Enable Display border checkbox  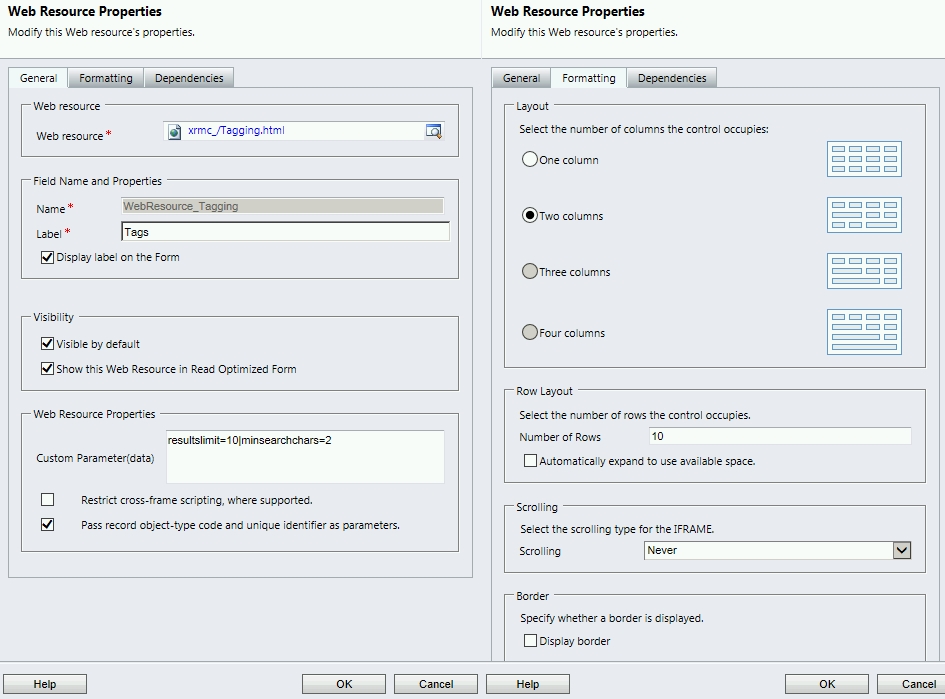(530, 641)
